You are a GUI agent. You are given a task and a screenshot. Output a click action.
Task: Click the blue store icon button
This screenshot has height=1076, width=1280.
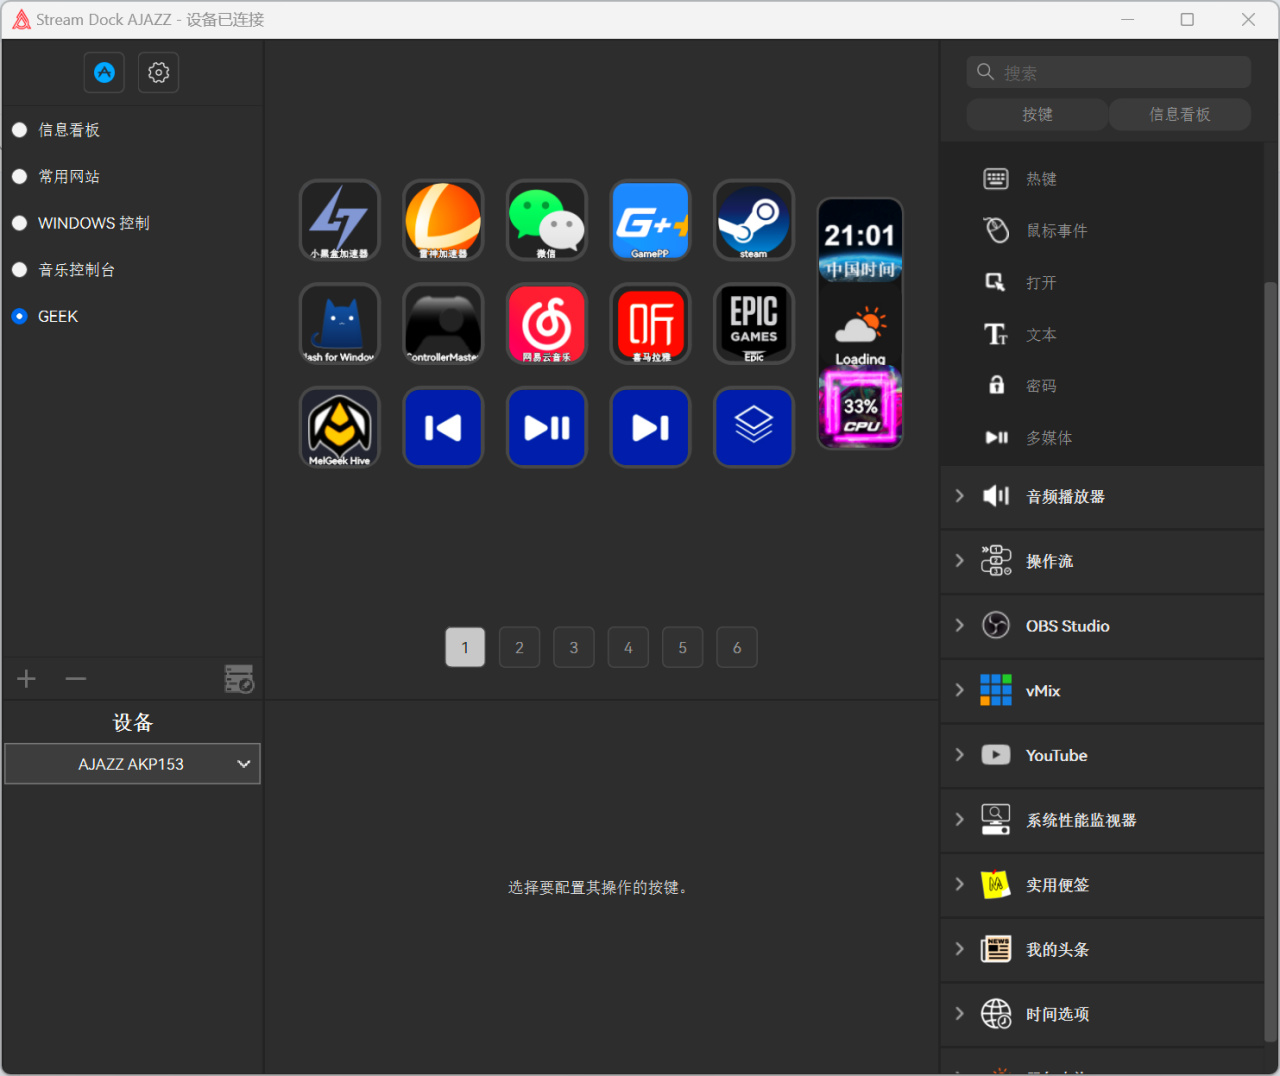(x=104, y=72)
